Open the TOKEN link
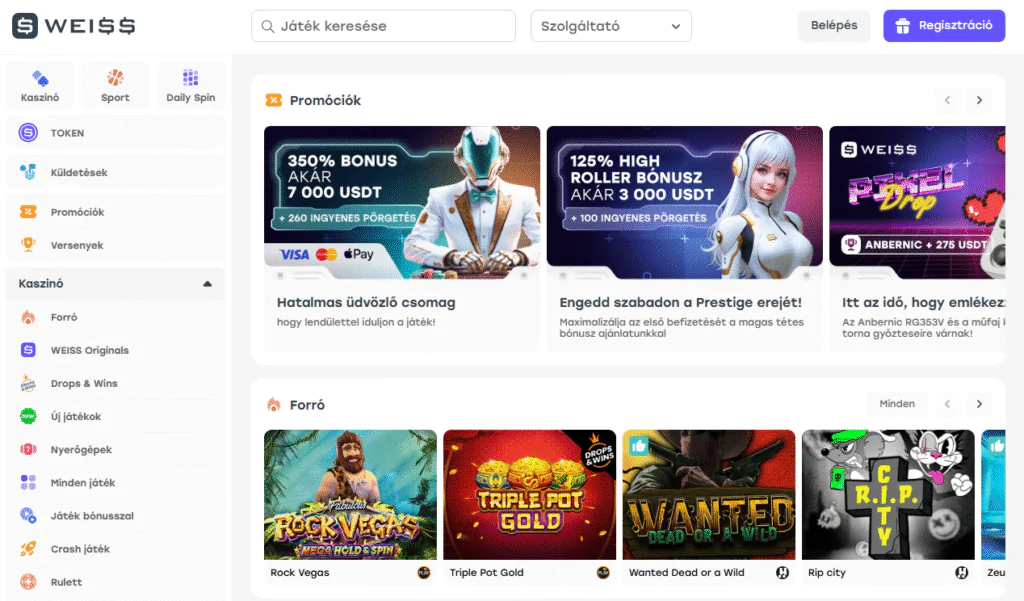The height and width of the screenshot is (601, 1024). click(116, 133)
